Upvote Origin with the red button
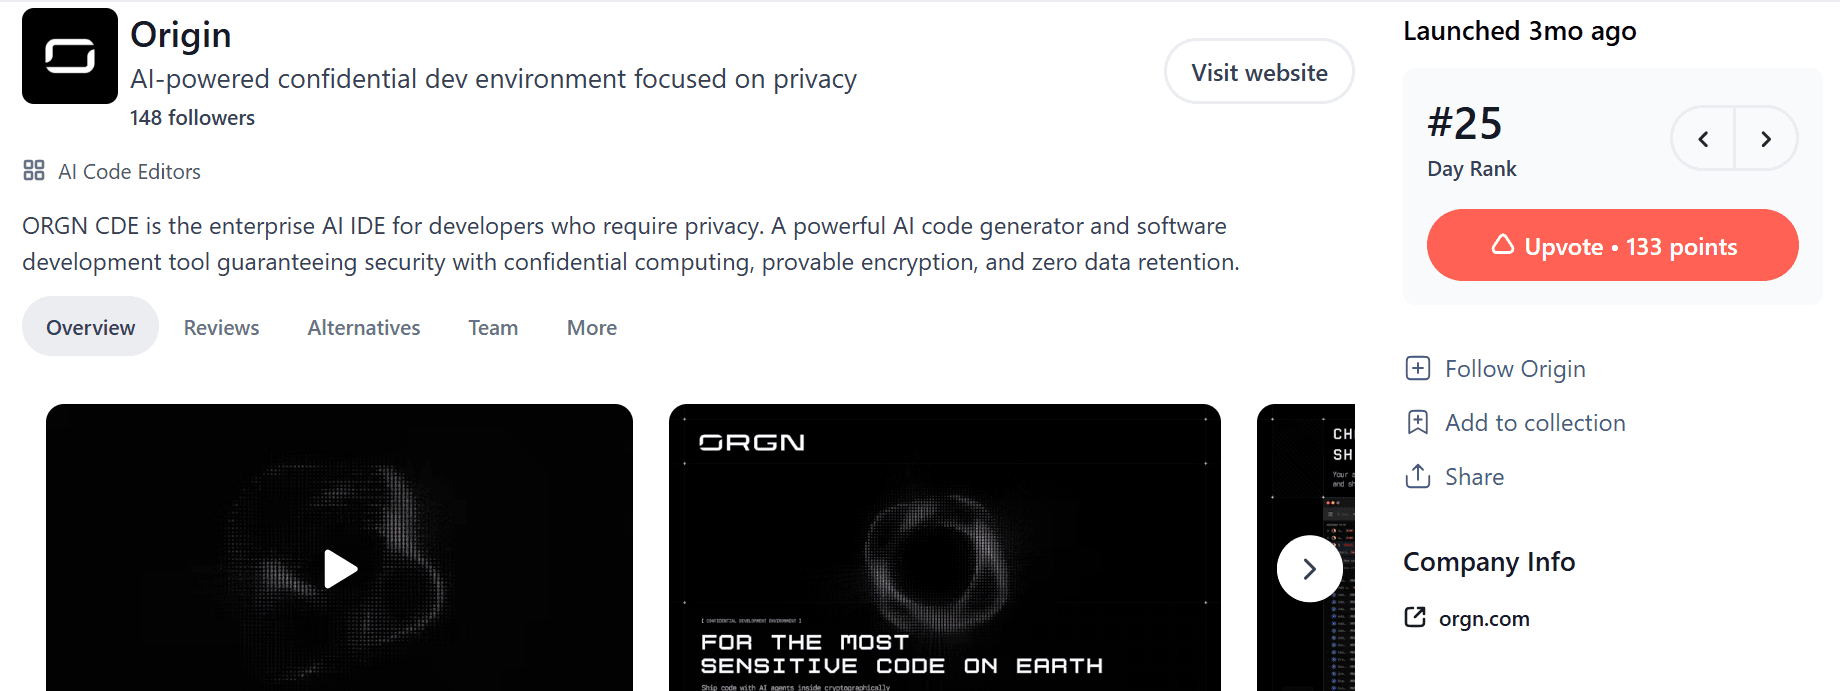The width and height of the screenshot is (1840, 691). [x=1612, y=245]
